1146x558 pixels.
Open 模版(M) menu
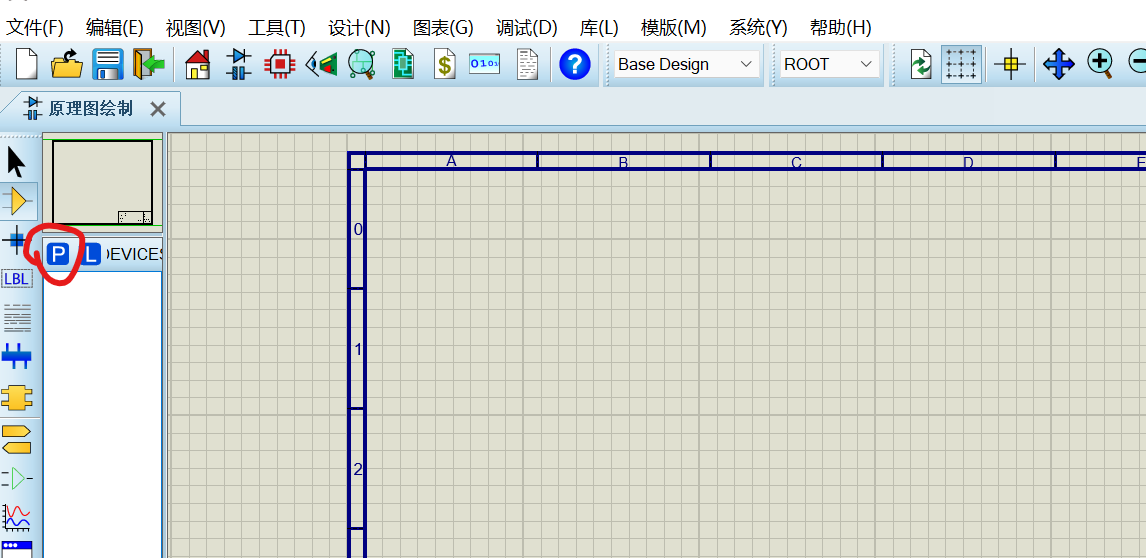tap(673, 28)
